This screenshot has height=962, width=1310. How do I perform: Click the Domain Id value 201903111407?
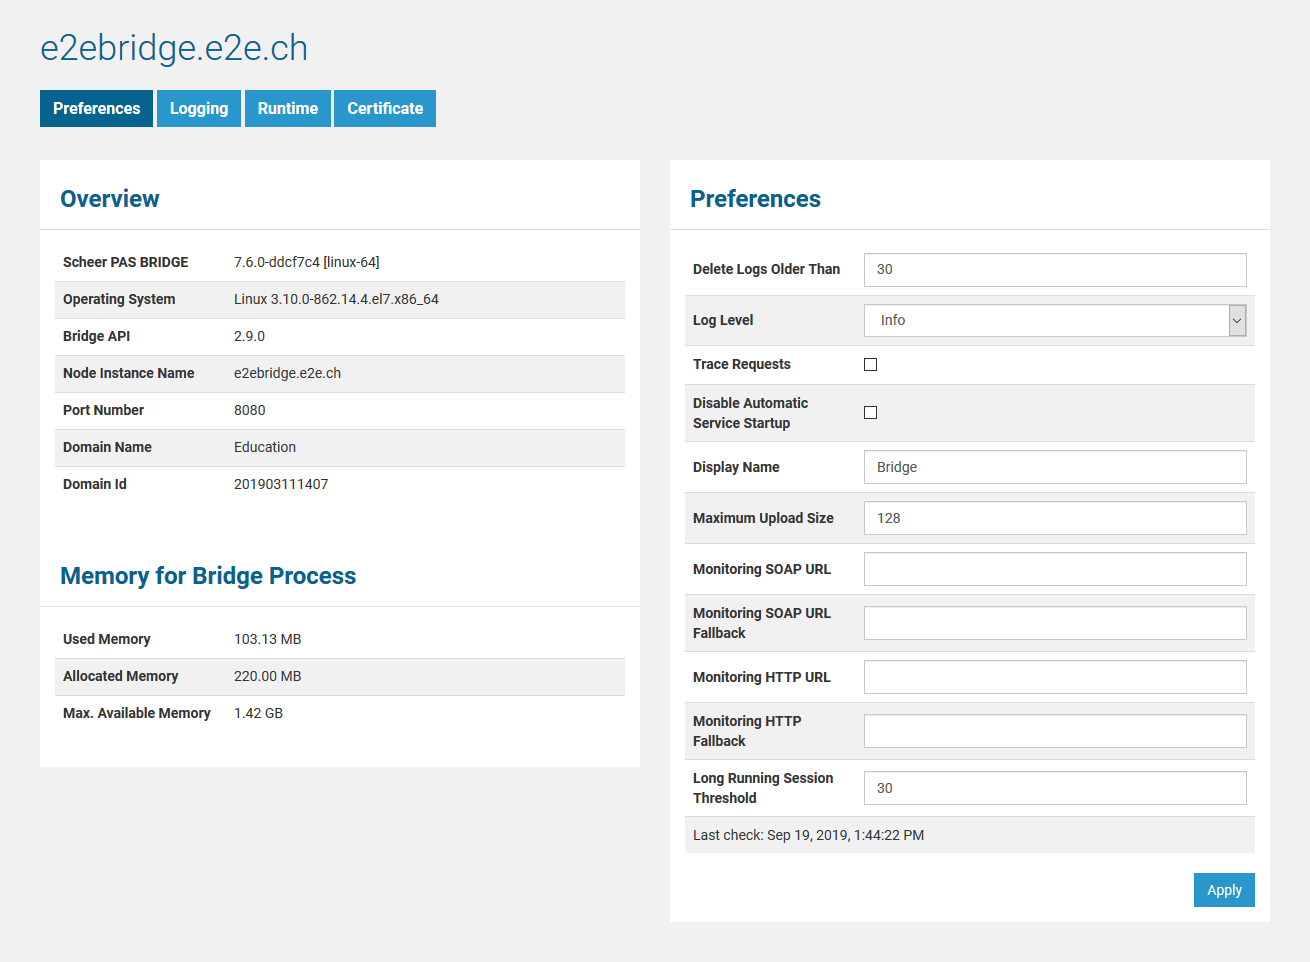pos(281,484)
